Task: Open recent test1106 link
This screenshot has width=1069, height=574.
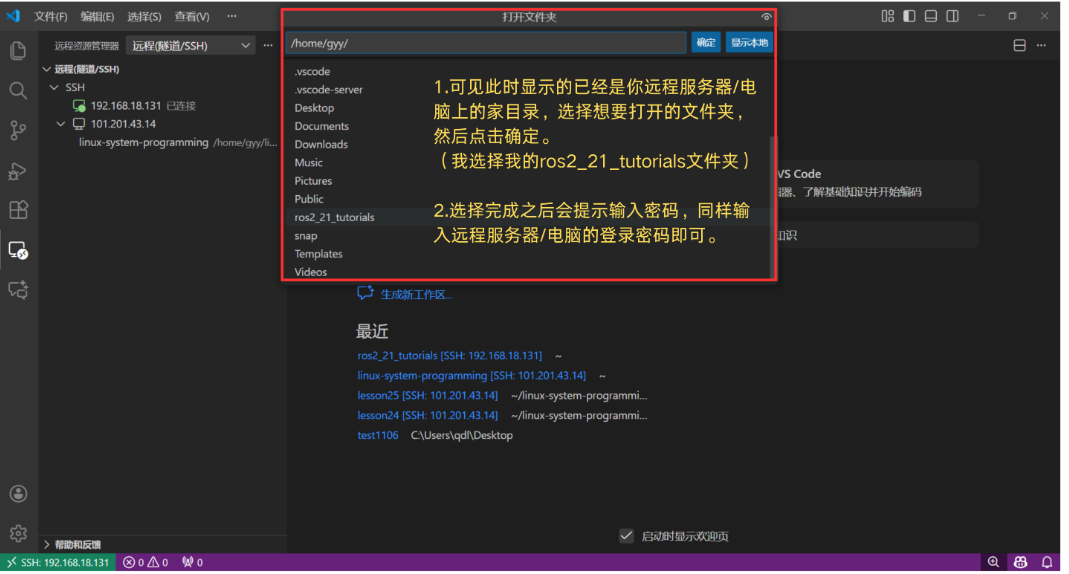Action: coord(378,435)
